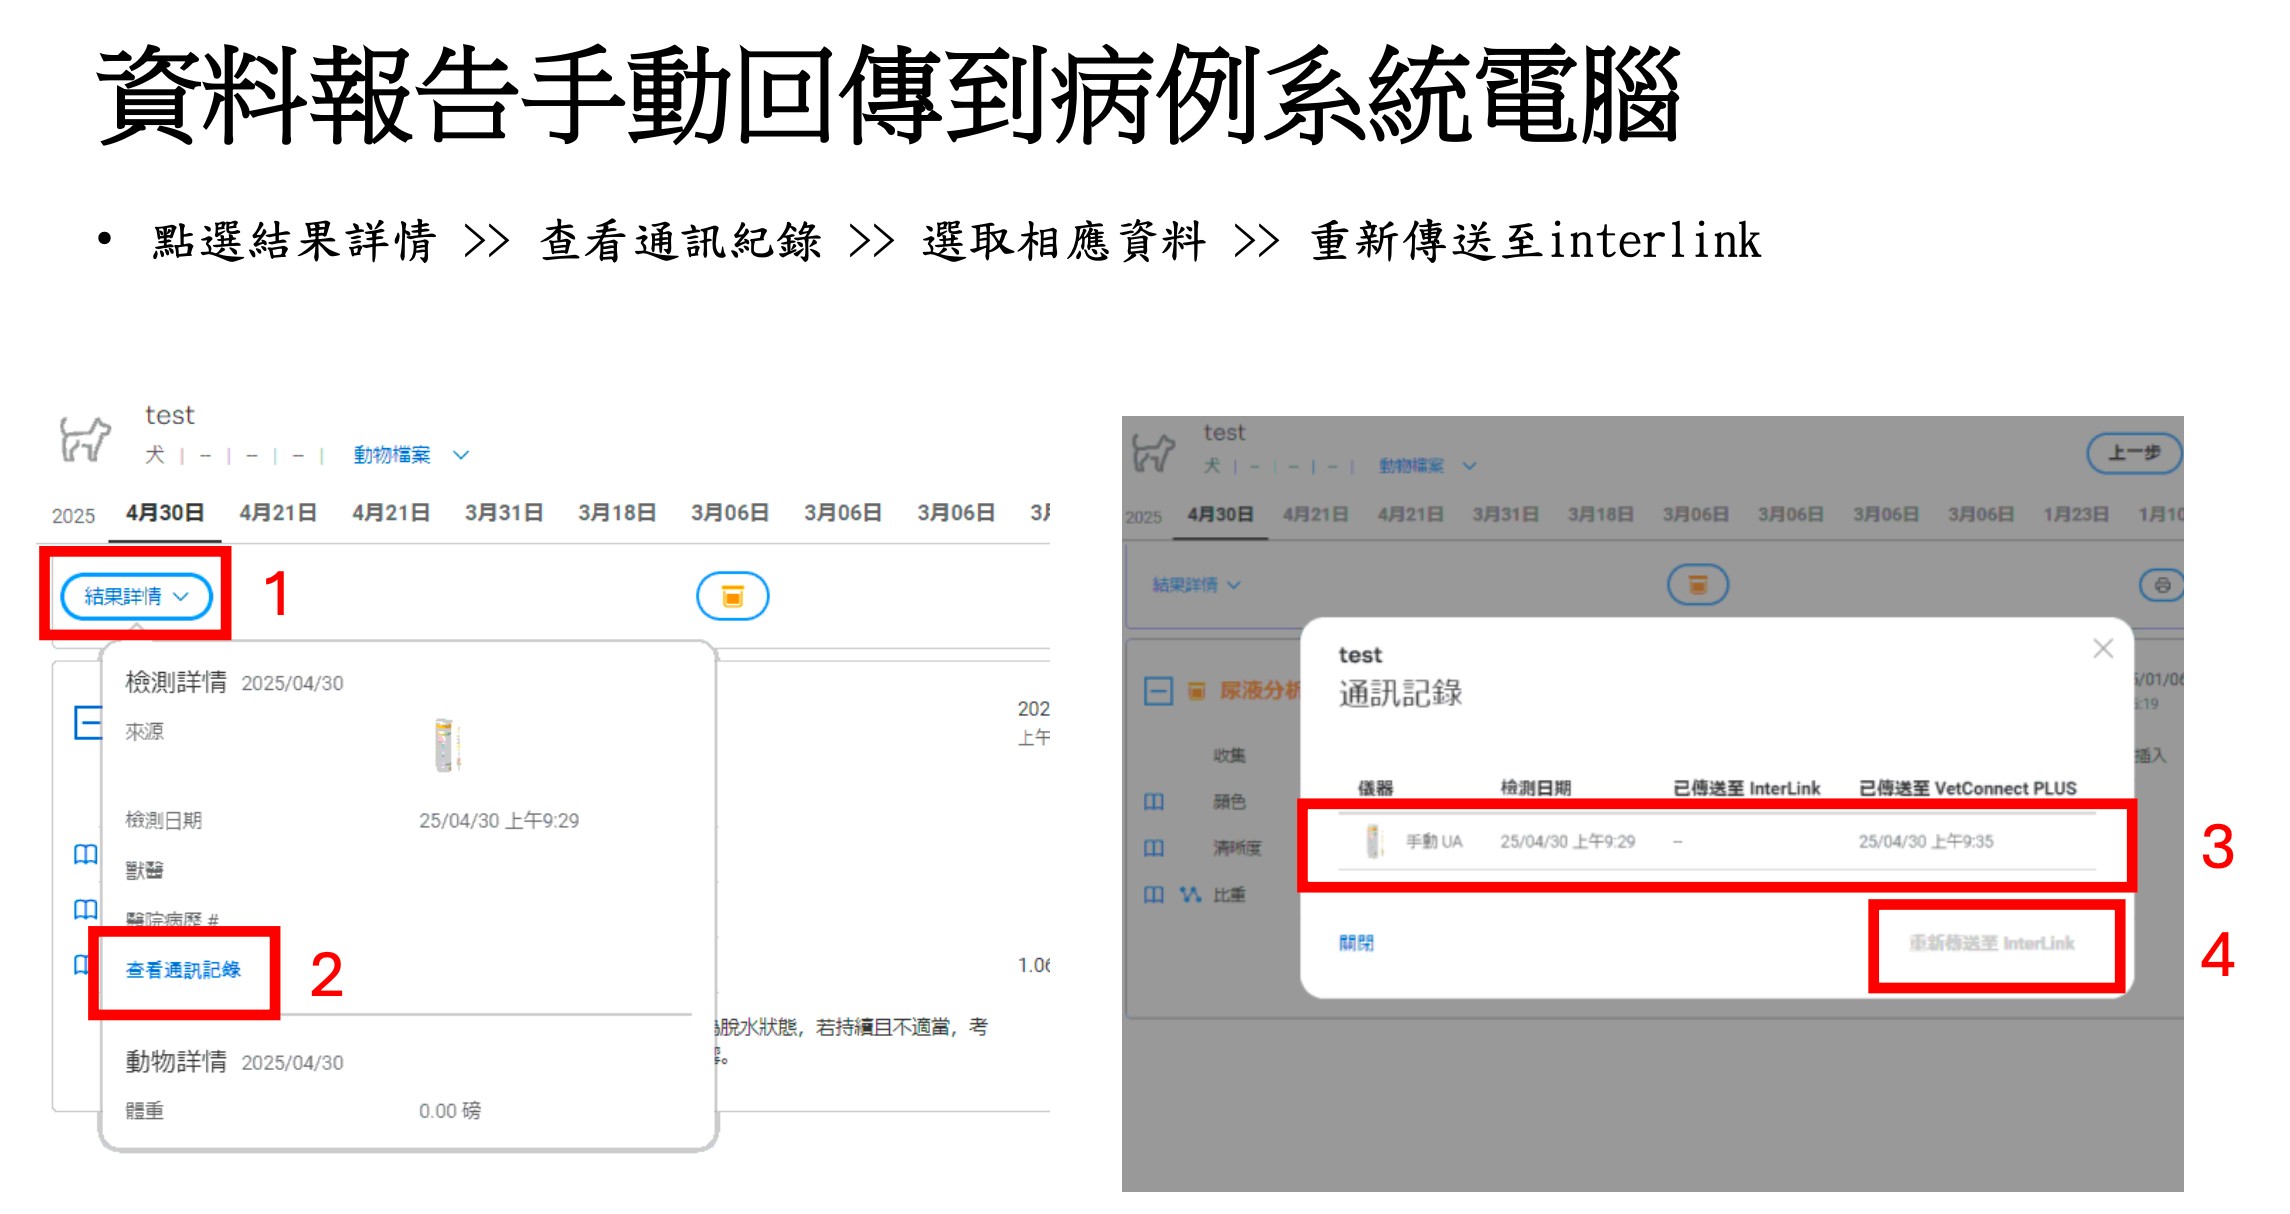Screen dimensions: 2290x1214
Task: Click the trend graph icon beside 比重
Action: pyautogui.click(x=1190, y=894)
